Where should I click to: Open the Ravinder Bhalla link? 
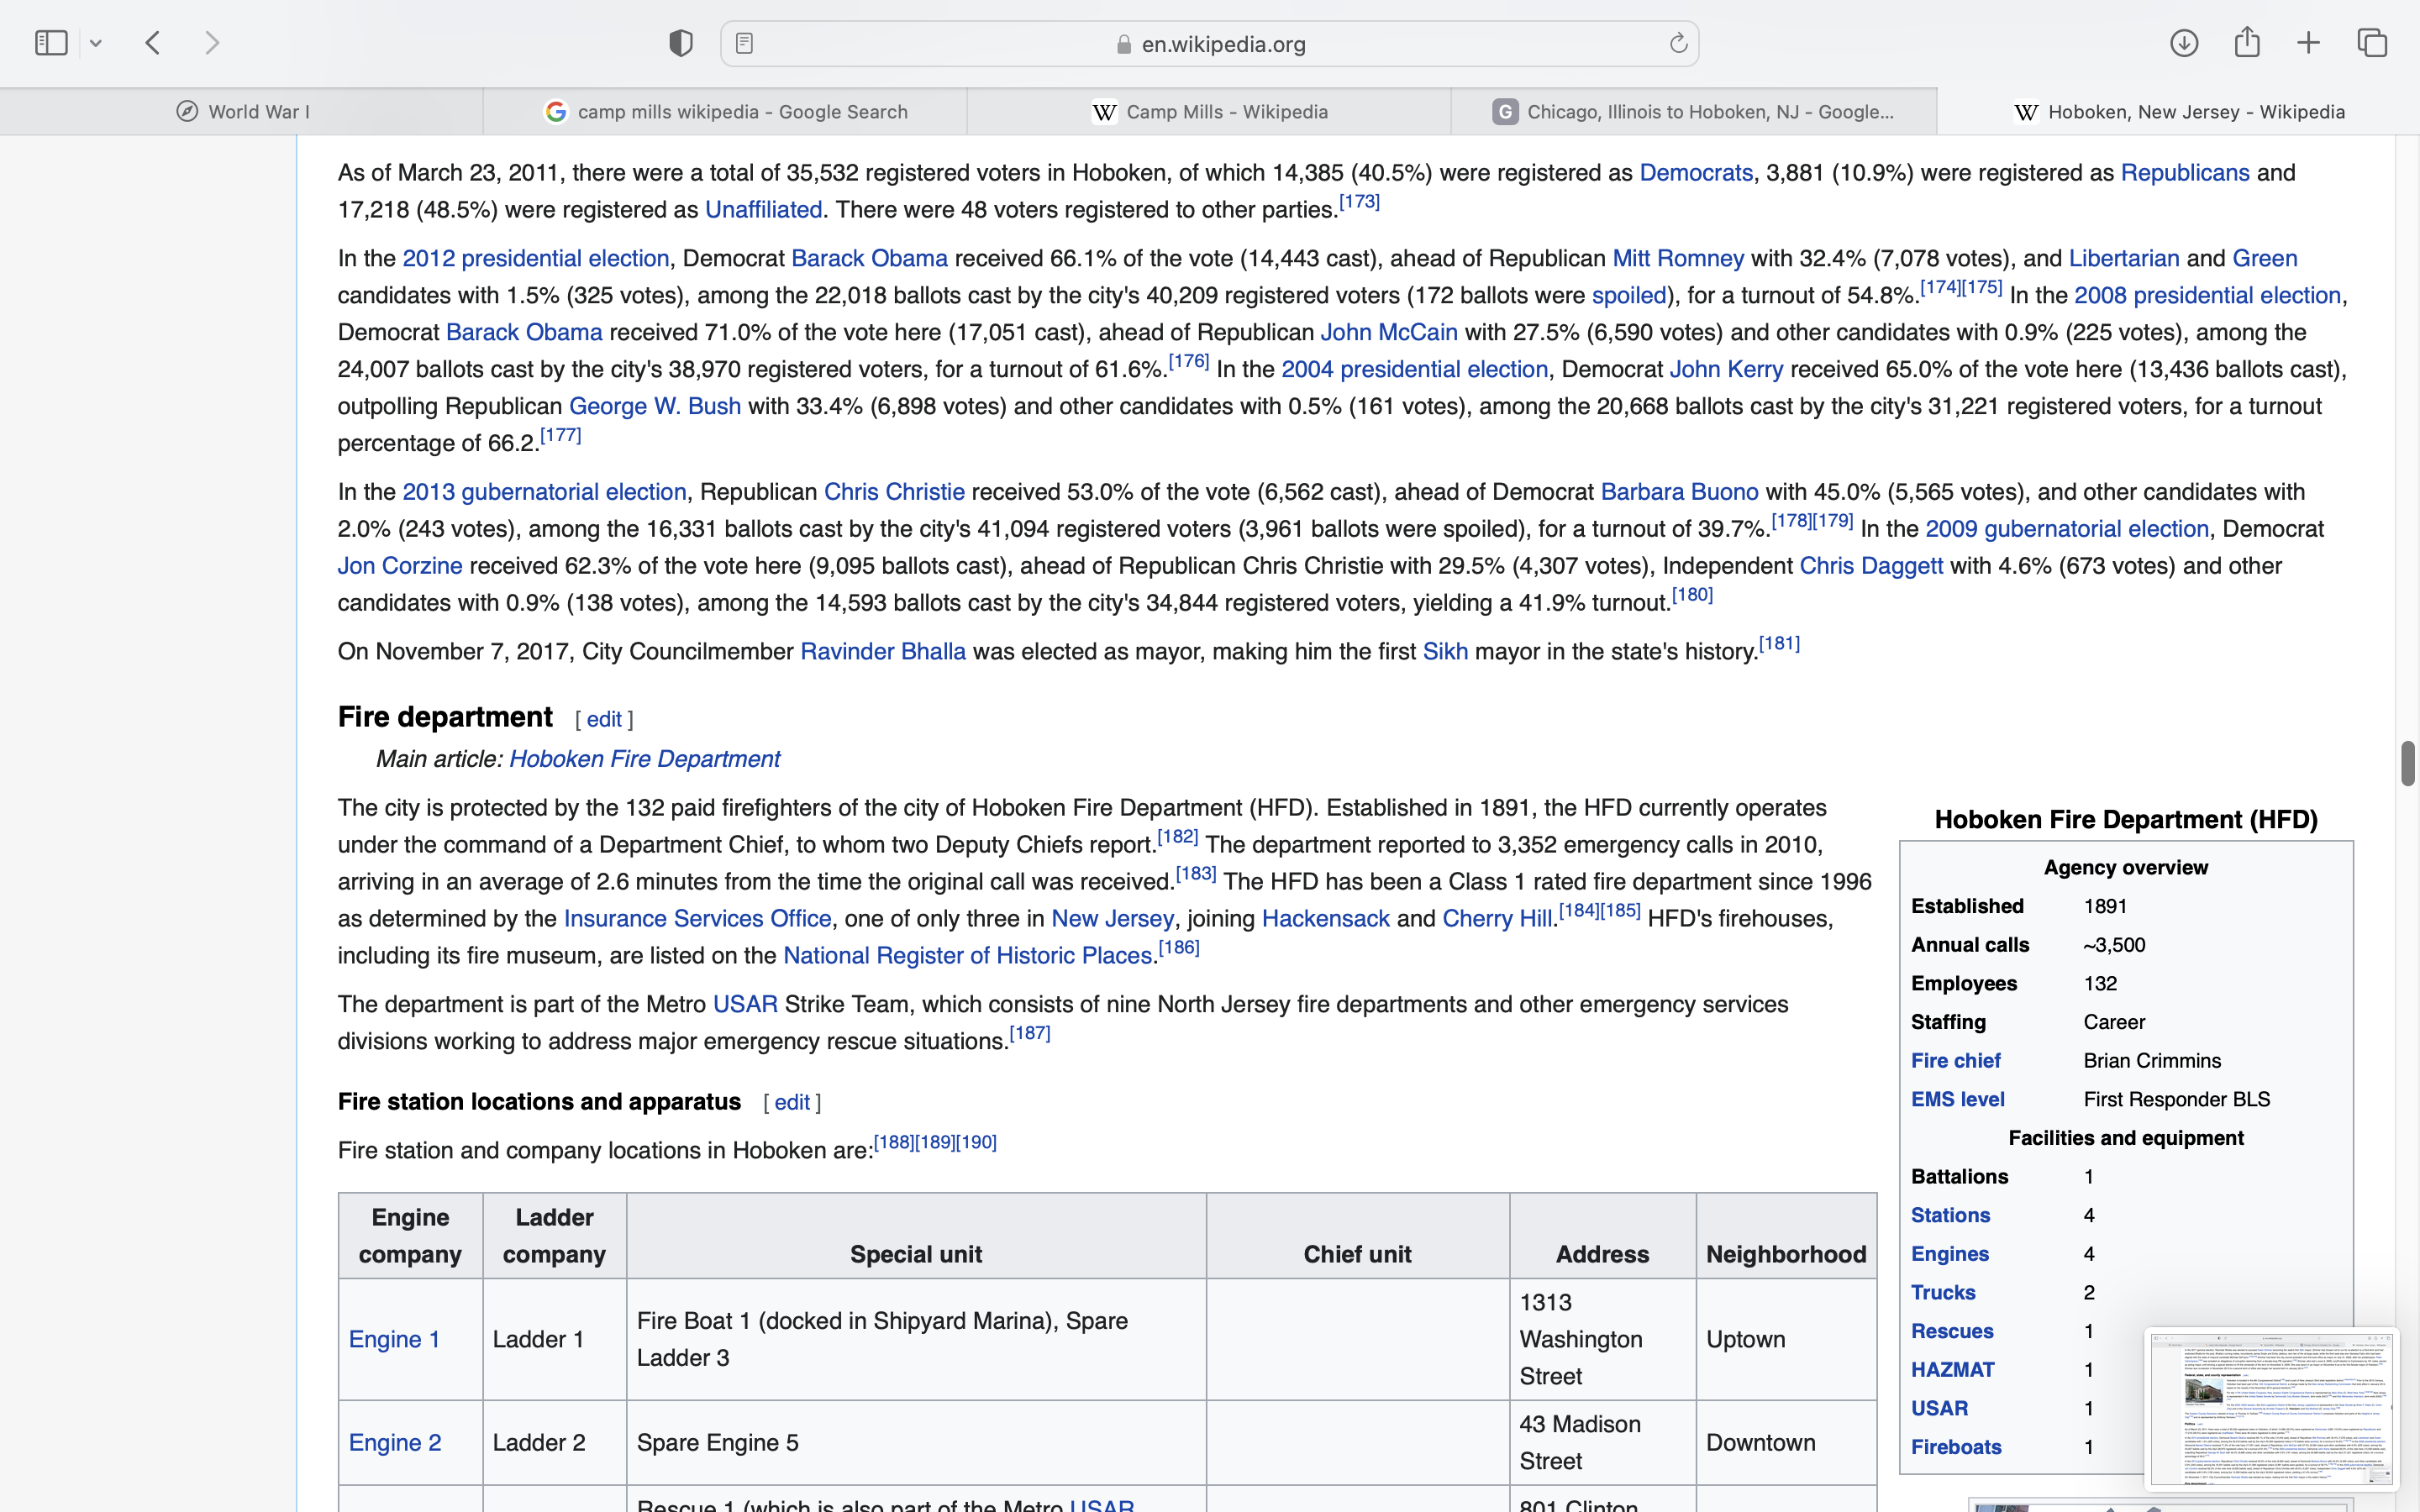click(882, 652)
